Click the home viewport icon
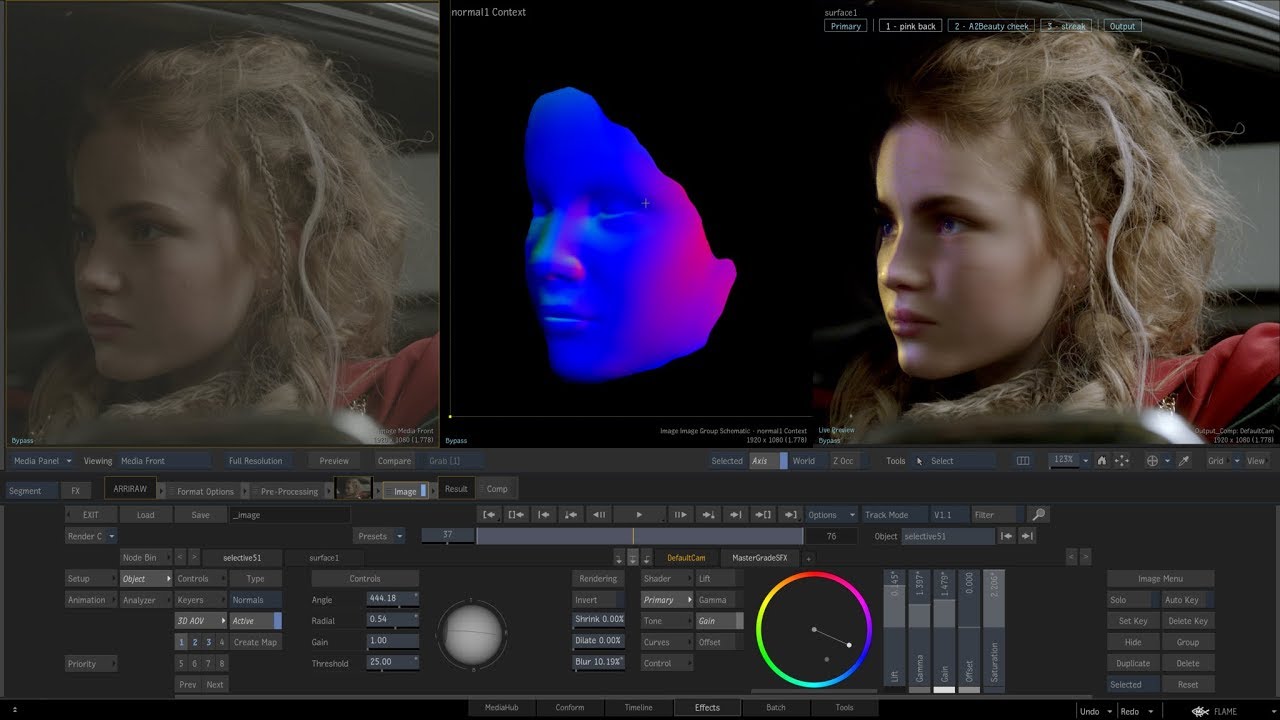The image size is (1280, 720). click(x=1101, y=461)
